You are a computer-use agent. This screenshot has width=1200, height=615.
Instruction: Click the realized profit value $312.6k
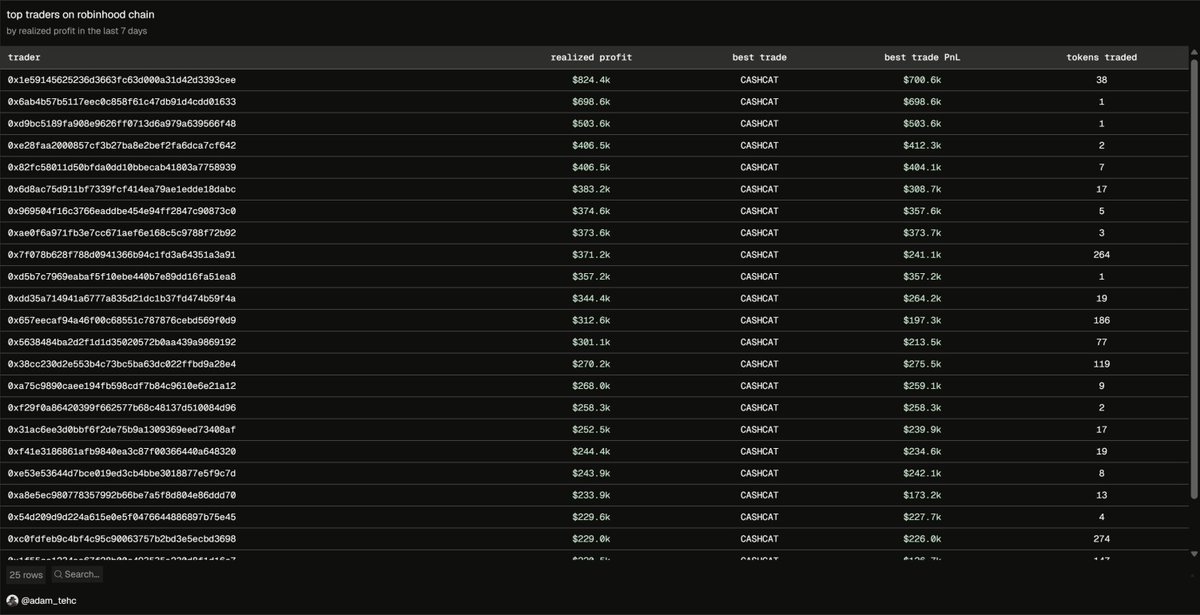pyautogui.click(x=591, y=321)
